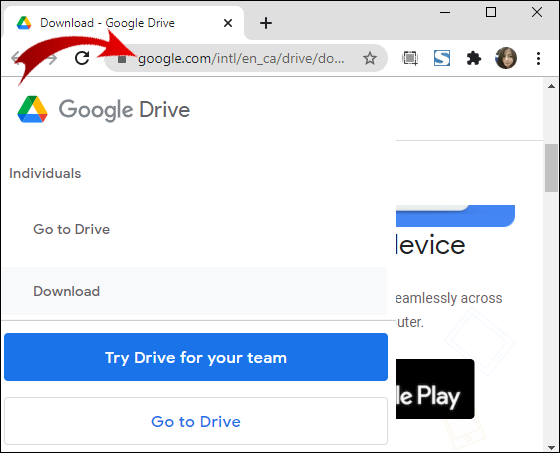Open the profile avatar in the toolbar
Screen dimensions: 560x453
pos(506,58)
